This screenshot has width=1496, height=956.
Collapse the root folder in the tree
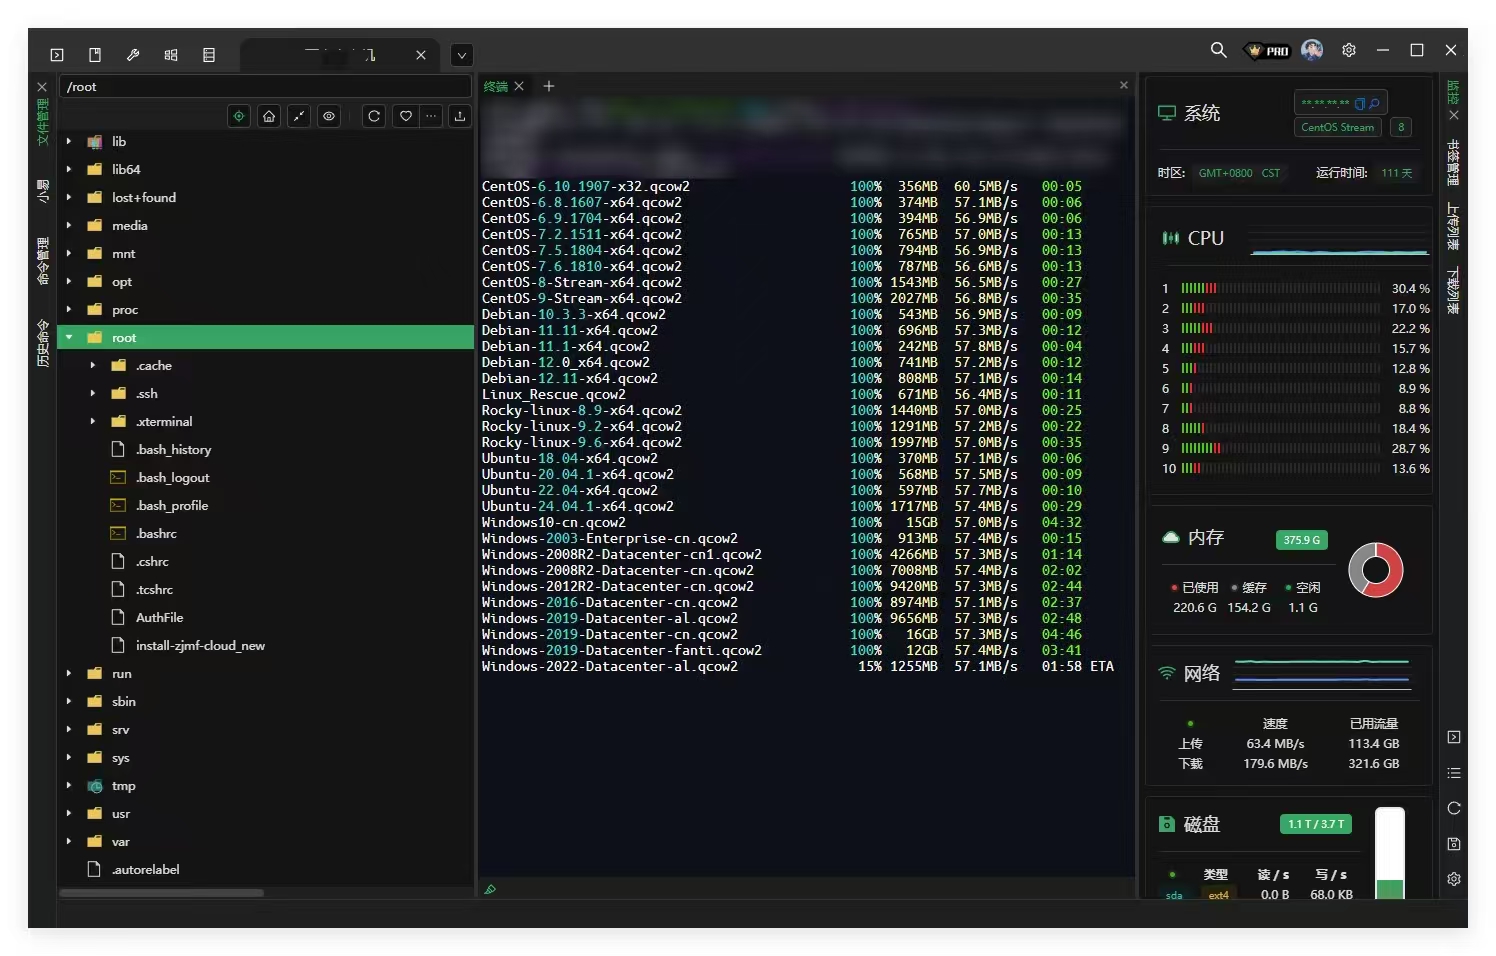pos(69,338)
